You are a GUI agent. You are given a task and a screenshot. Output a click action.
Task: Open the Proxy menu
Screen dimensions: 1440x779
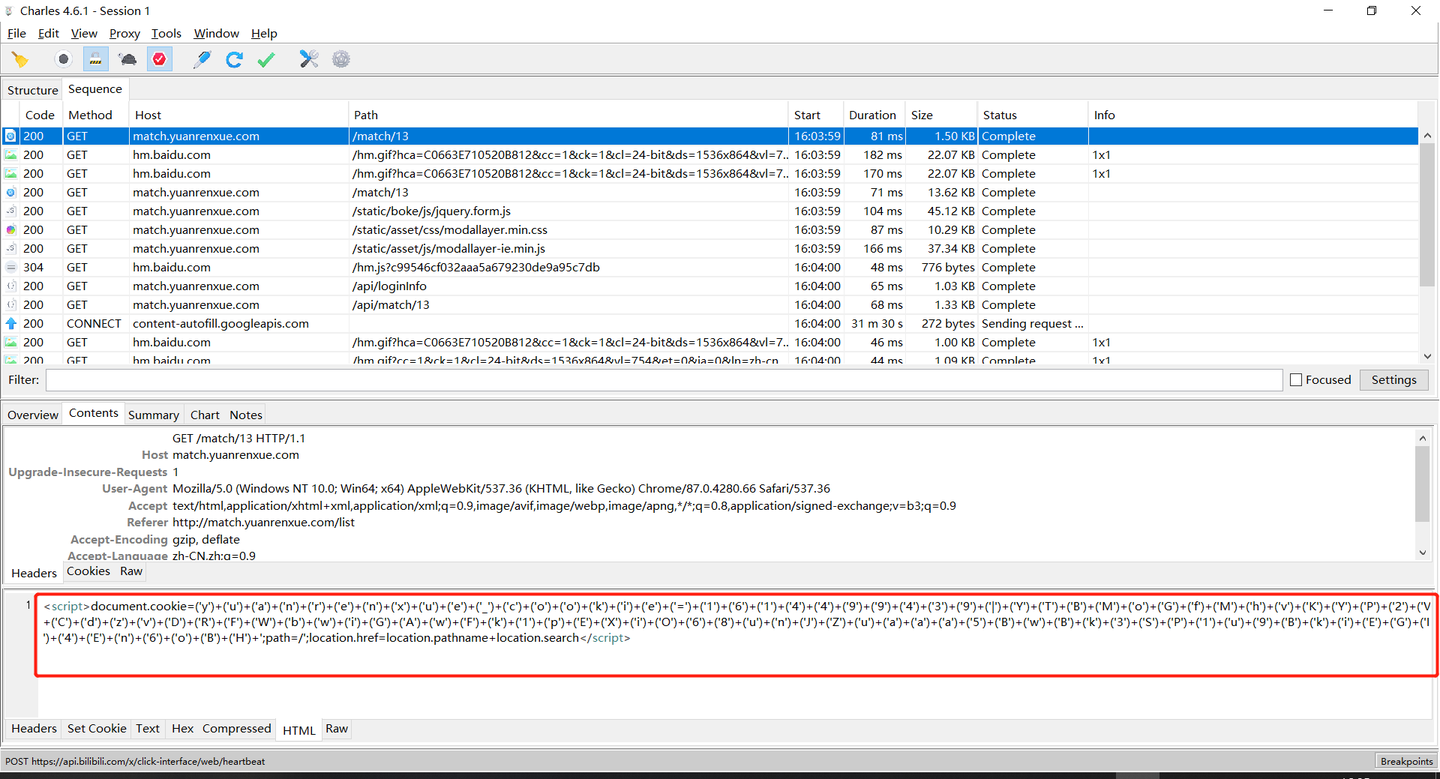(x=125, y=33)
